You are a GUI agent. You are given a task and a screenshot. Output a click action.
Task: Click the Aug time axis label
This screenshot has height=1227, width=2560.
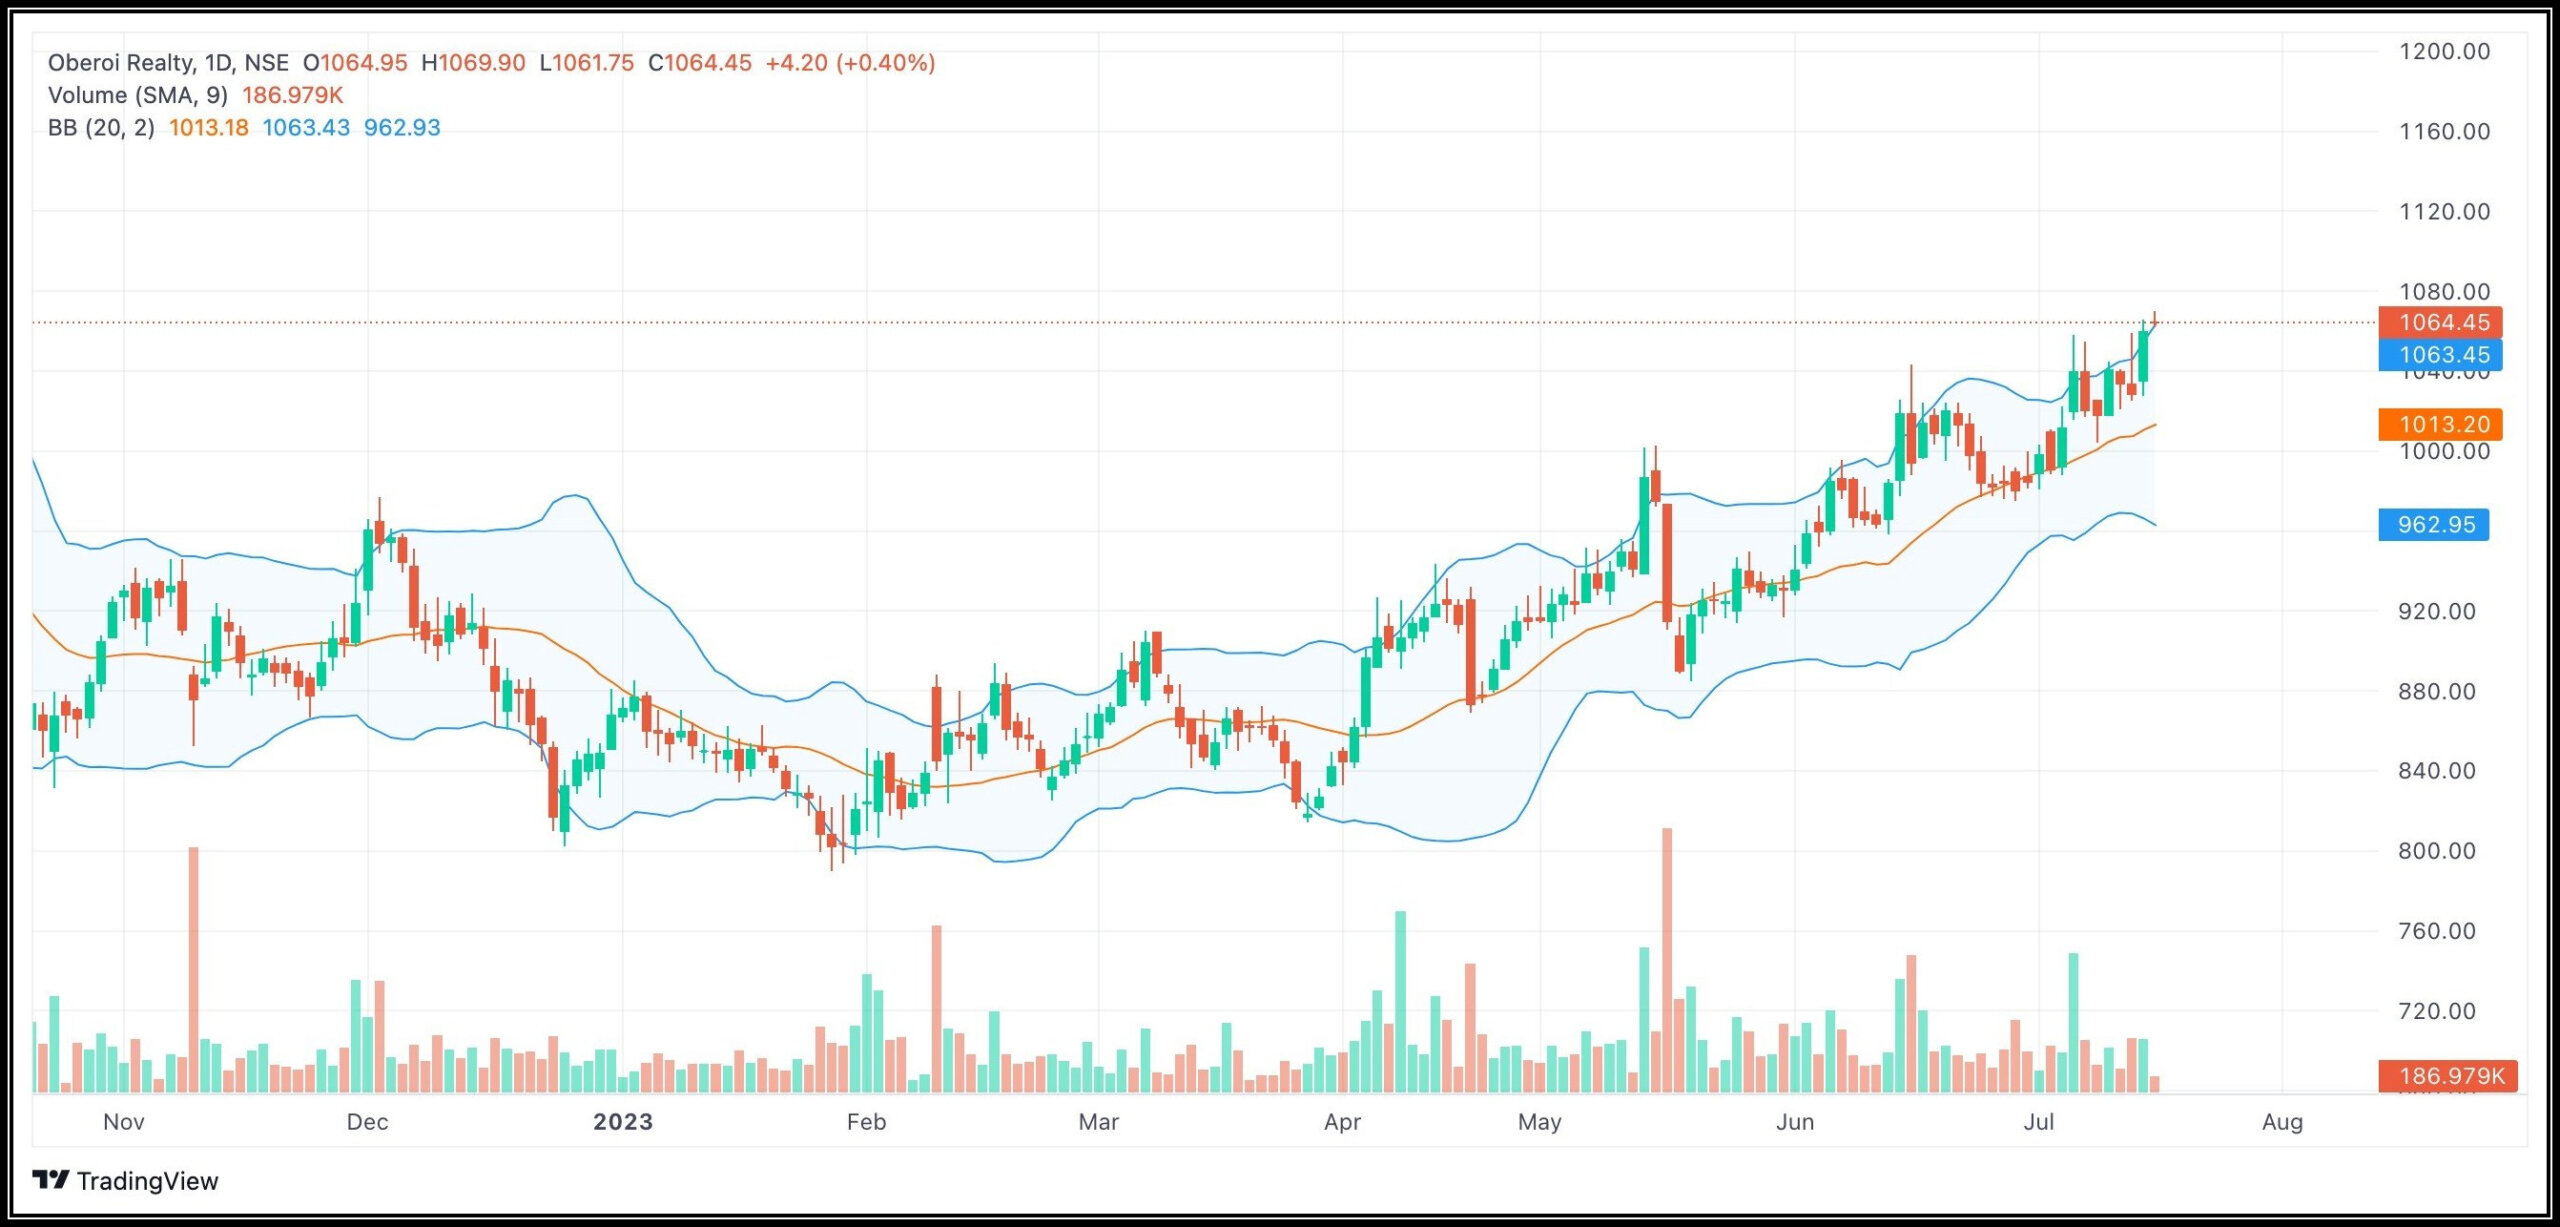pyautogui.click(x=2282, y=1122)
